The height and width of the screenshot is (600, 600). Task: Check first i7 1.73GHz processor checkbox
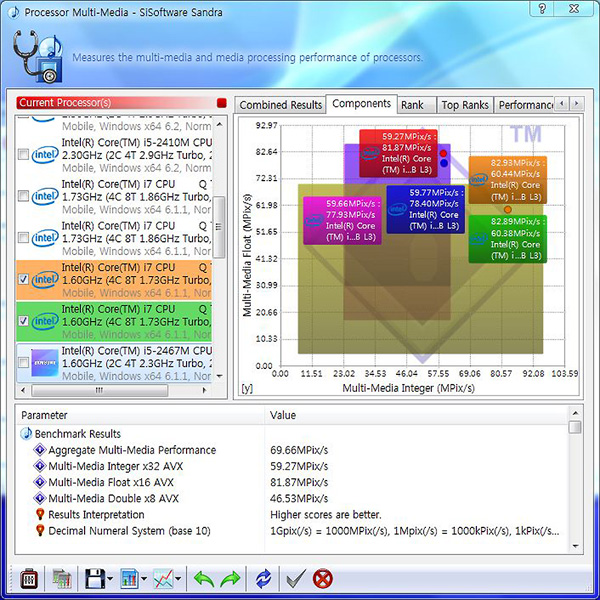tap(23, 196)
